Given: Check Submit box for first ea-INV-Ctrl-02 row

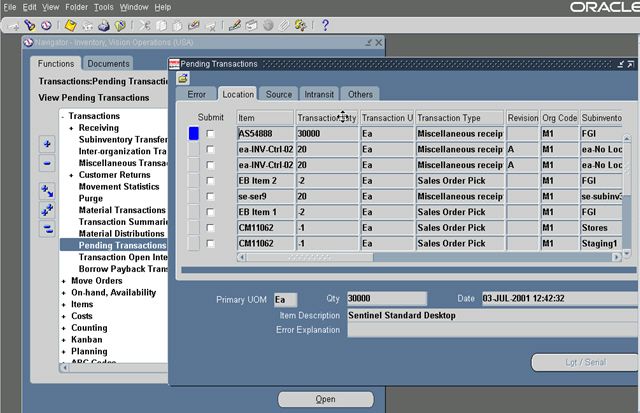Looking at the screenshot, I should tap(210, 149).
